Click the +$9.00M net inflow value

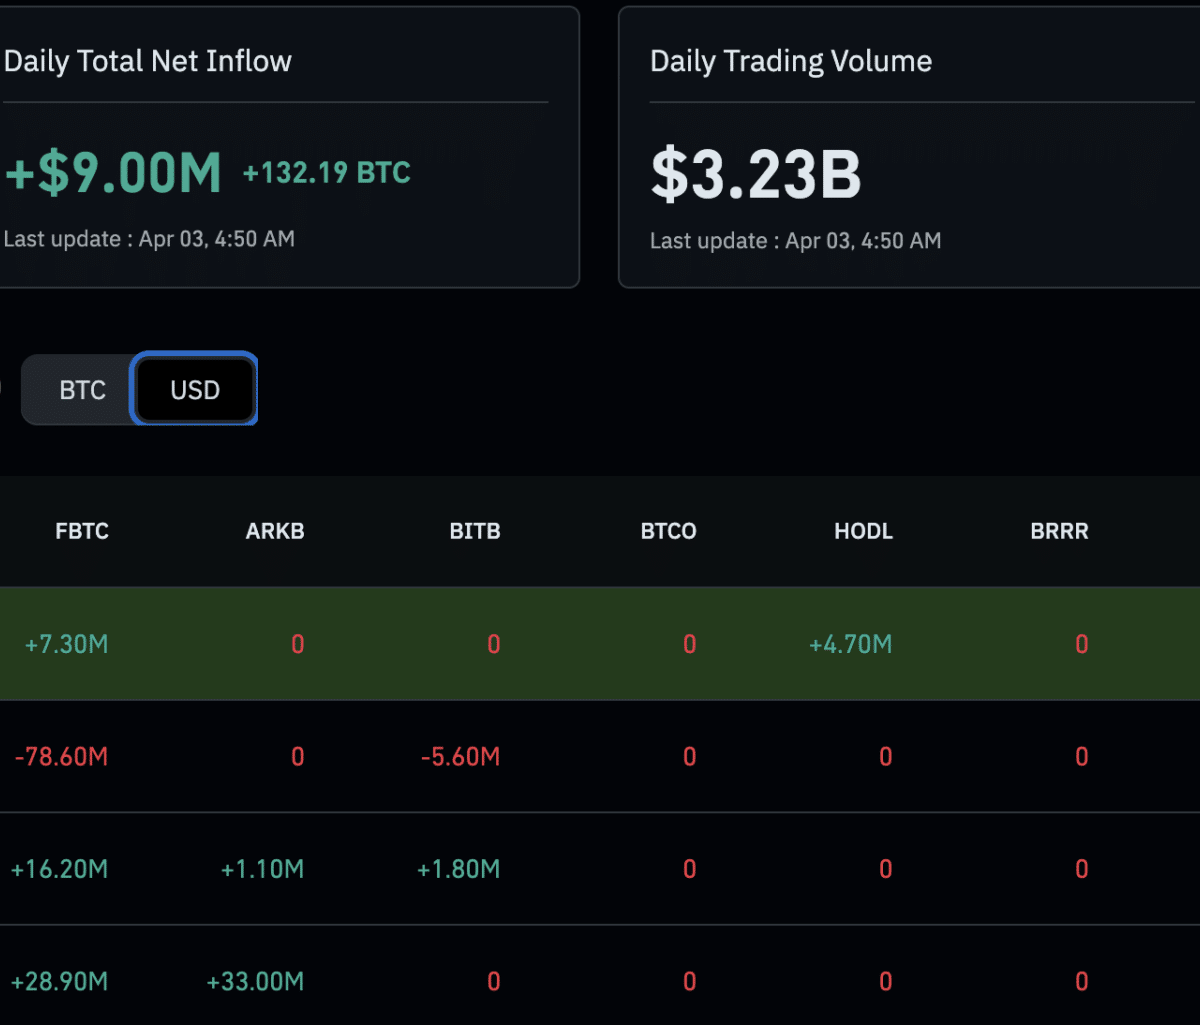[x=113, y=173]
